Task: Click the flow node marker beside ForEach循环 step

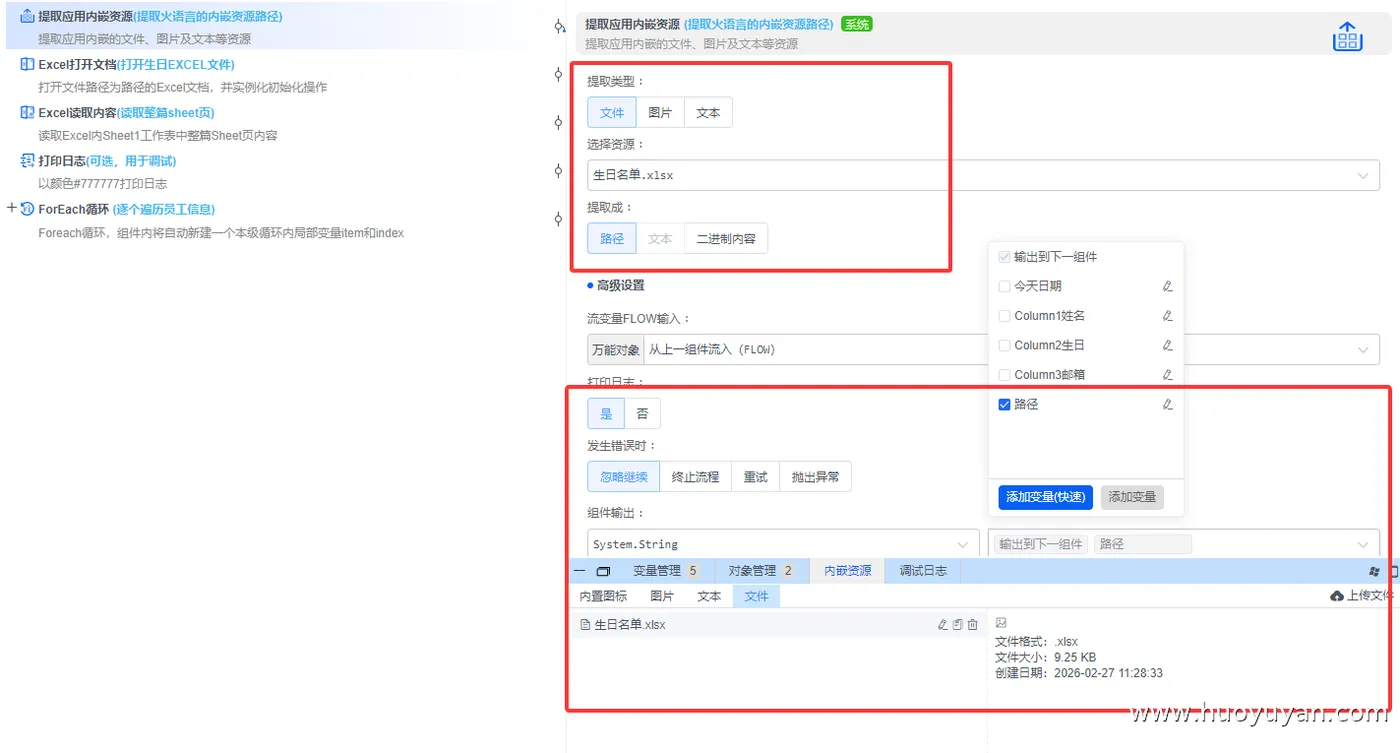Action: click(x=558, y=219)
